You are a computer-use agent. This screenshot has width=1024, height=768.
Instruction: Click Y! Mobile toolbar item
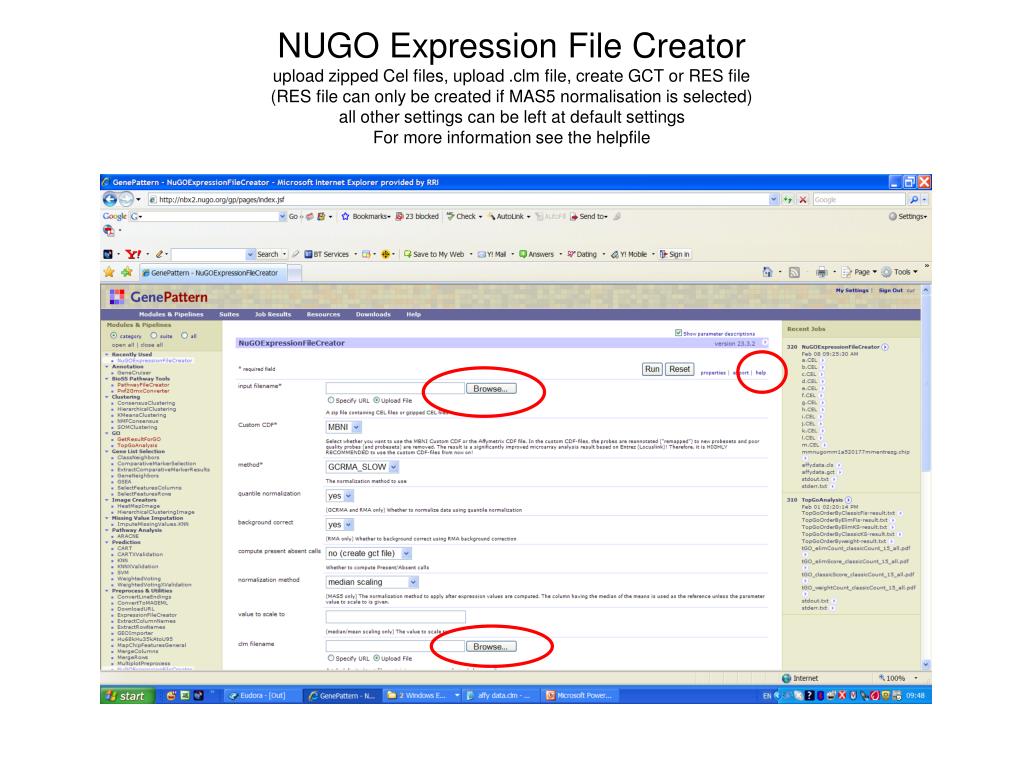[628, 254]
